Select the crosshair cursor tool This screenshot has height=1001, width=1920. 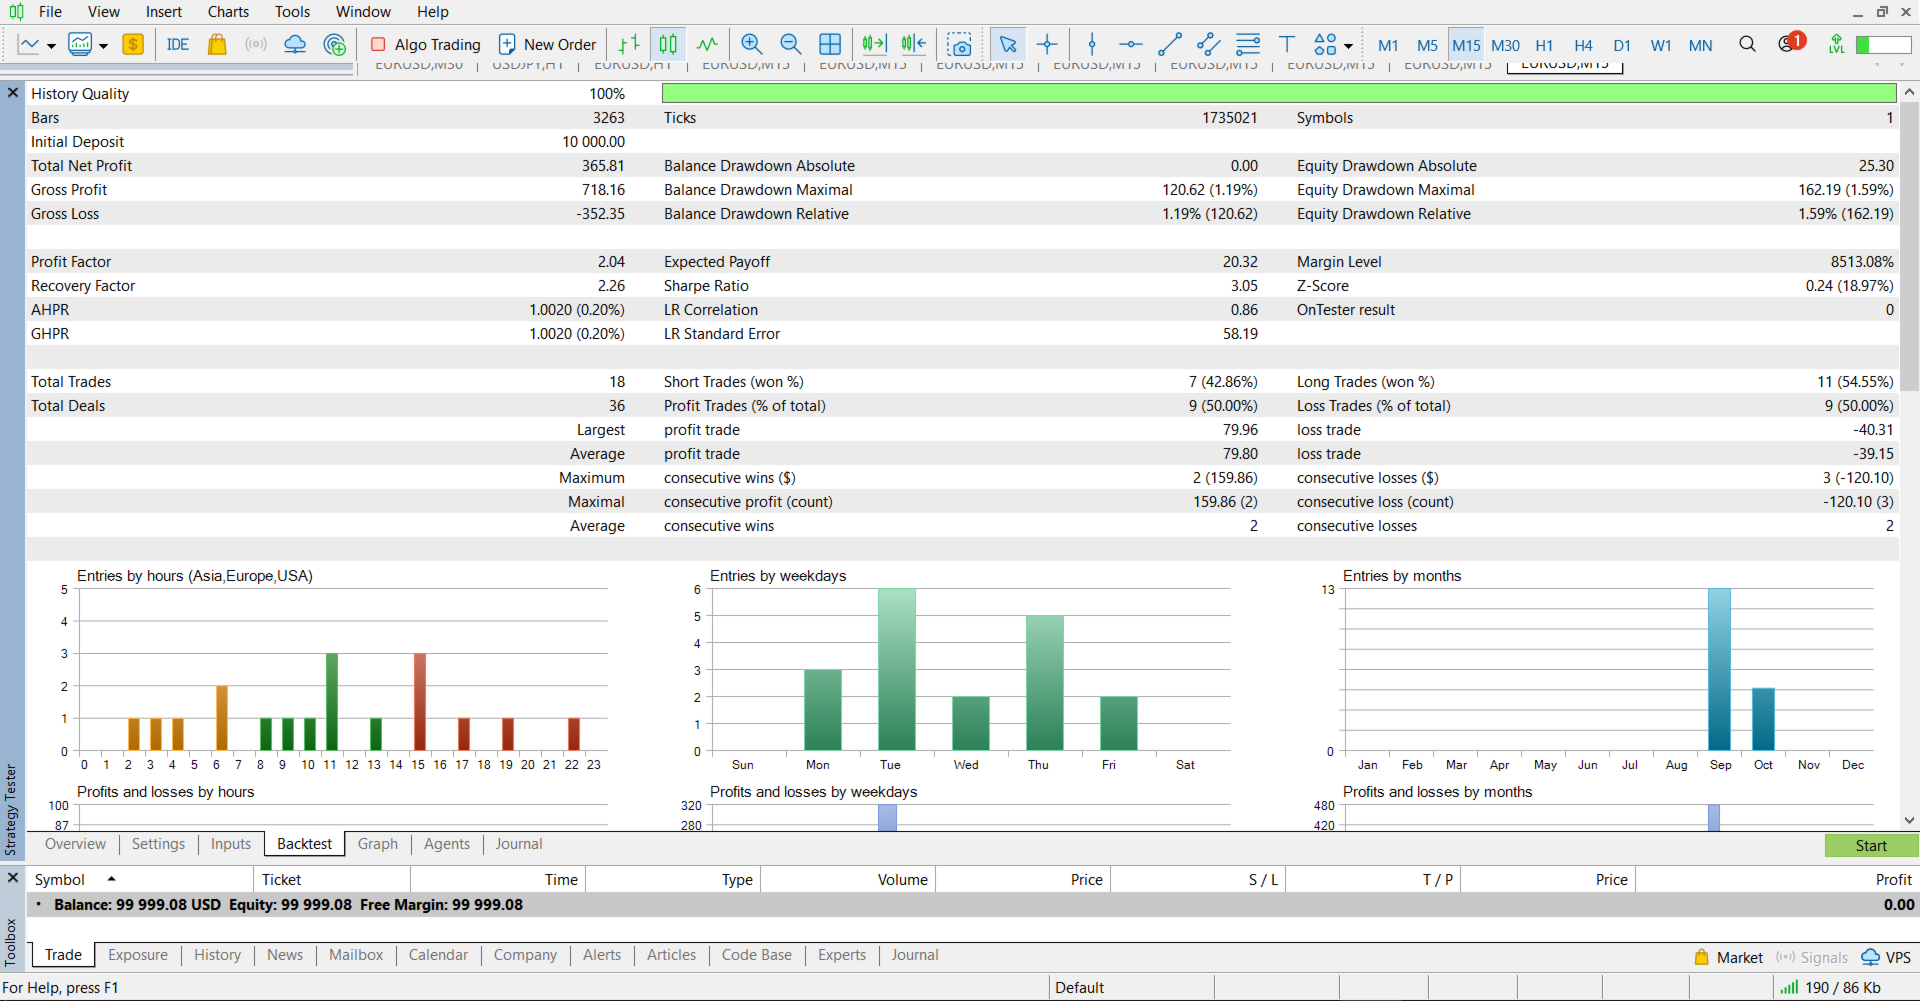(x=1047, y=45)
